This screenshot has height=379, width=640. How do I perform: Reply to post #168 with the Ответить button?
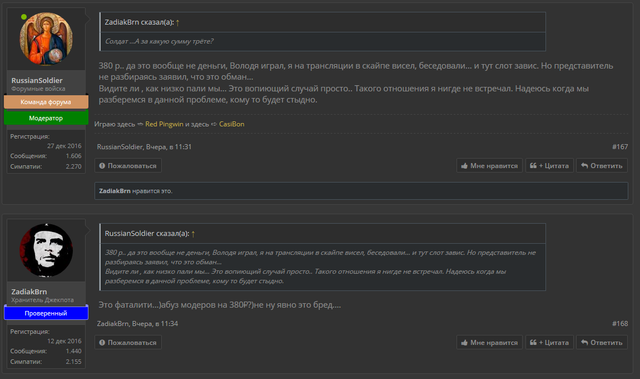click(602, 342)
